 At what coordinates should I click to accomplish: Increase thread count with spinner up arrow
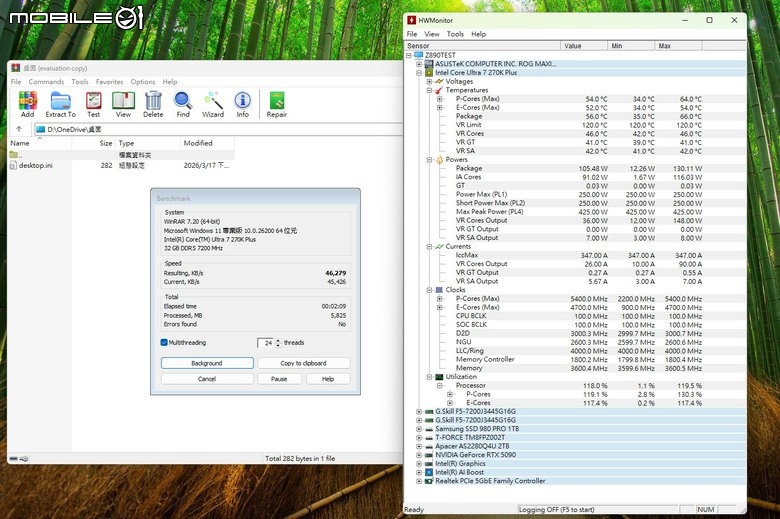tap(279, 340)
